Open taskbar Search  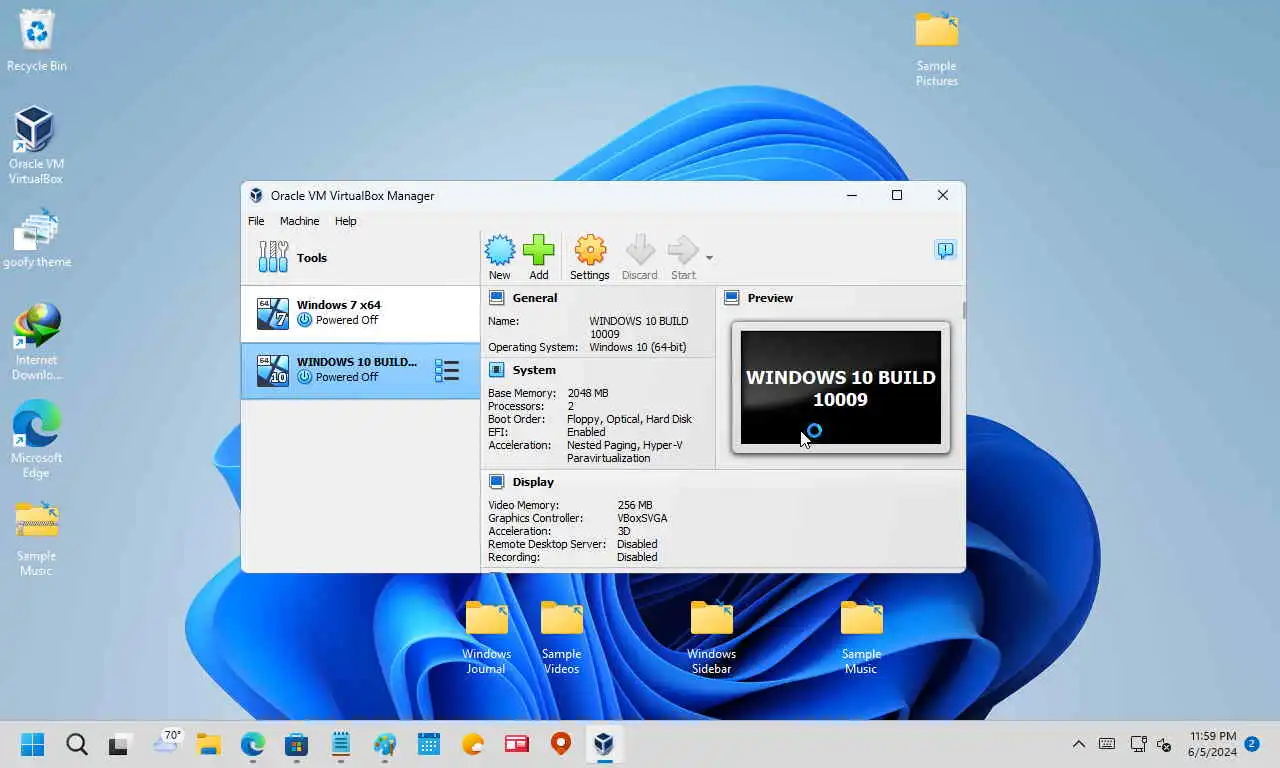[77, 744]
